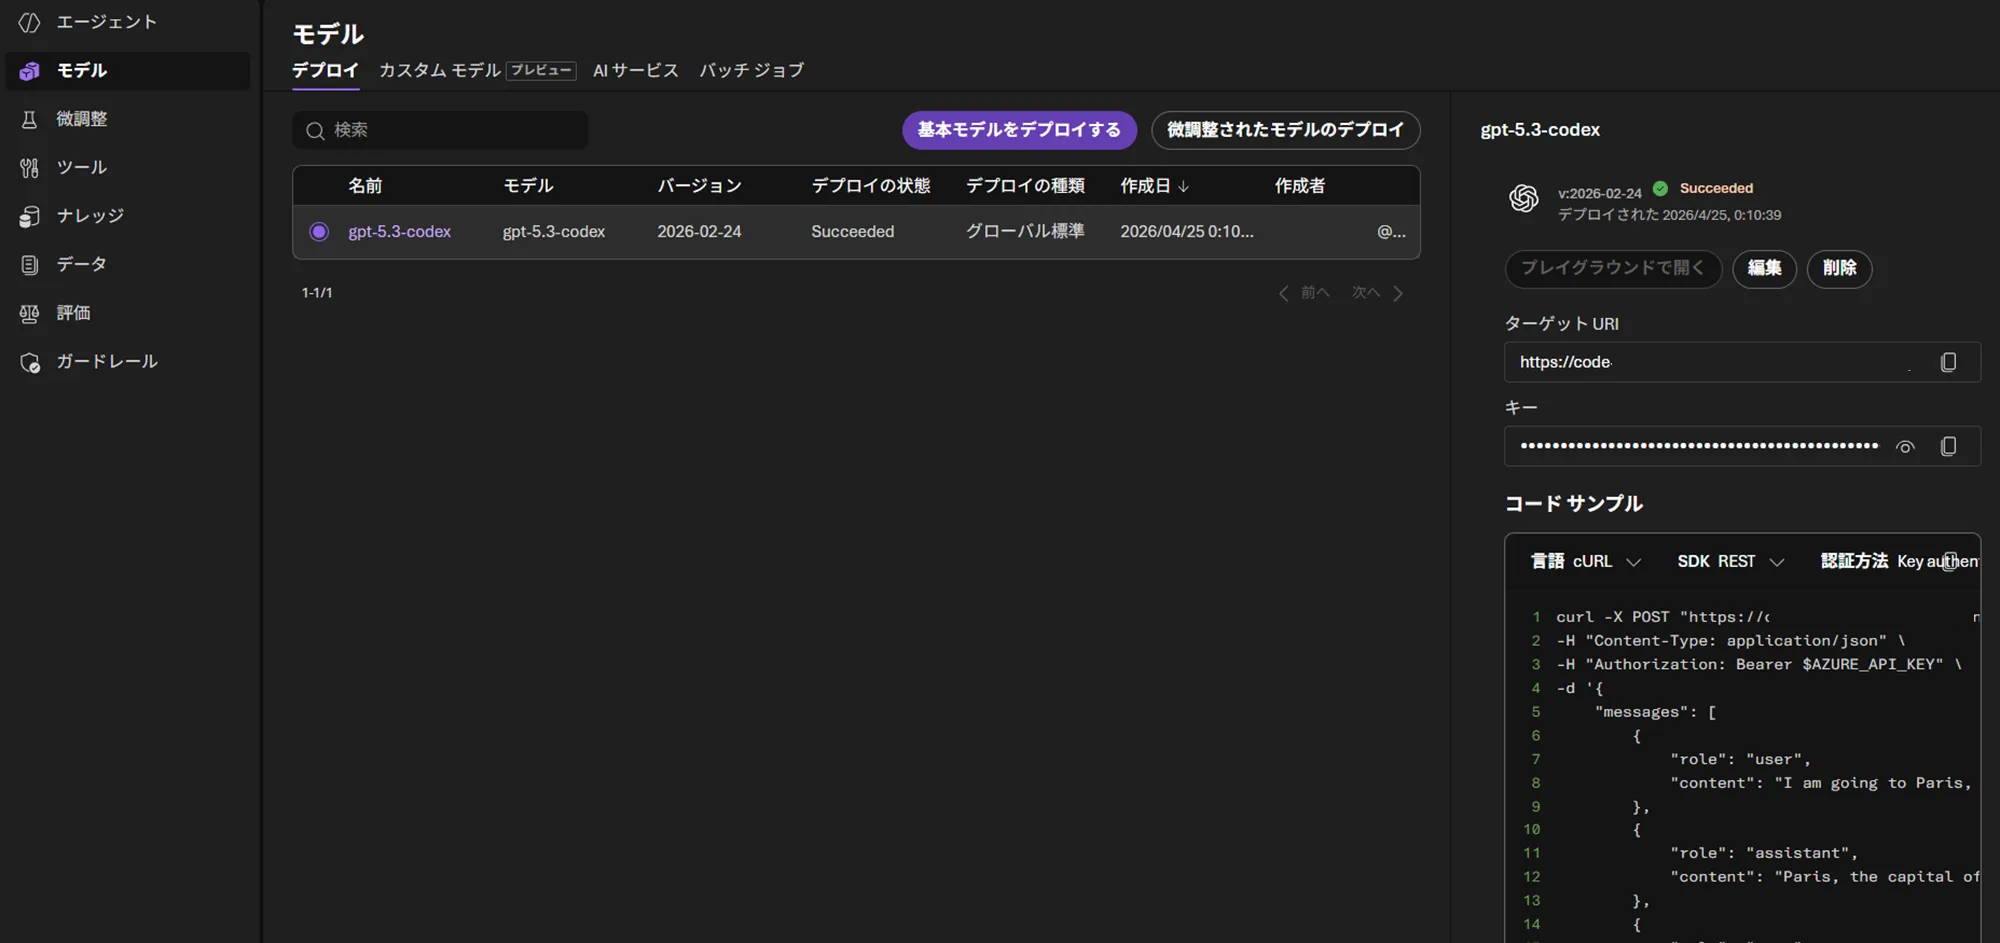Click the Authorization Bearer code line

[x=1759, y=664]
